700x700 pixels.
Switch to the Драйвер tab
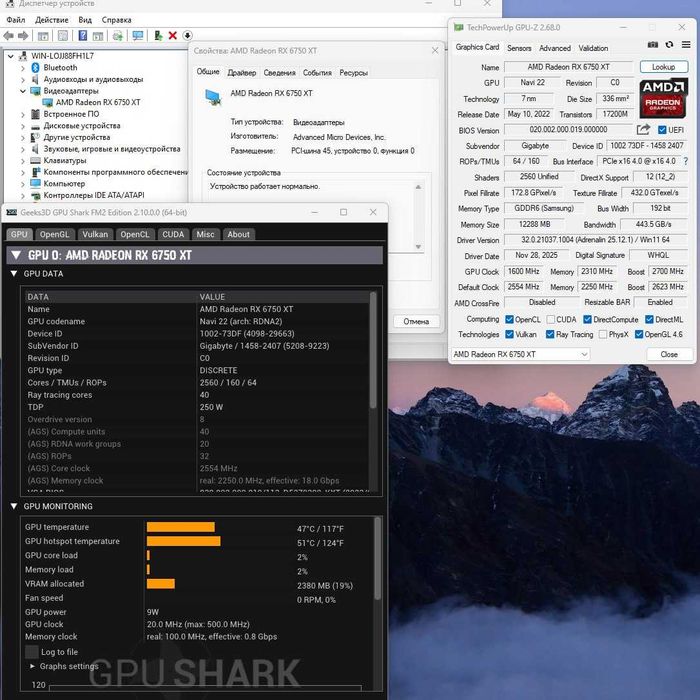pos(242,73)
